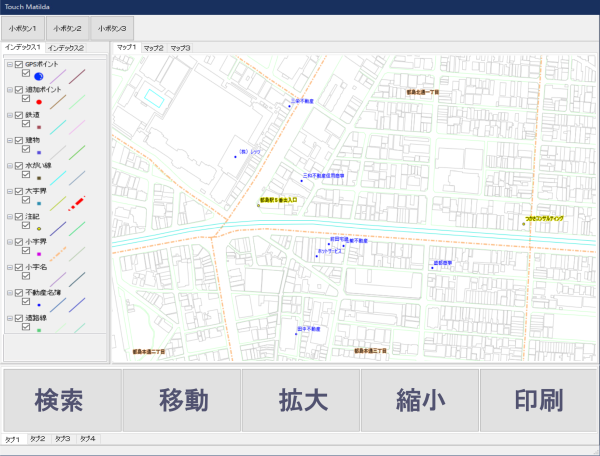Select the つかさコンサルティング map marker

[523, 224]
